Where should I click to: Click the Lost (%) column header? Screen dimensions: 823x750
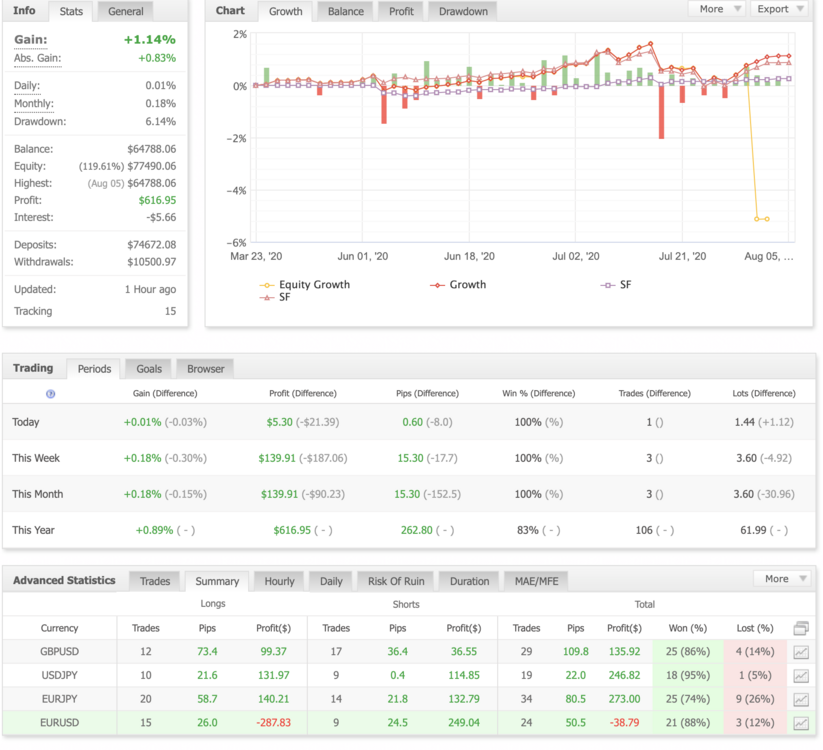click(x=755, y=628)
